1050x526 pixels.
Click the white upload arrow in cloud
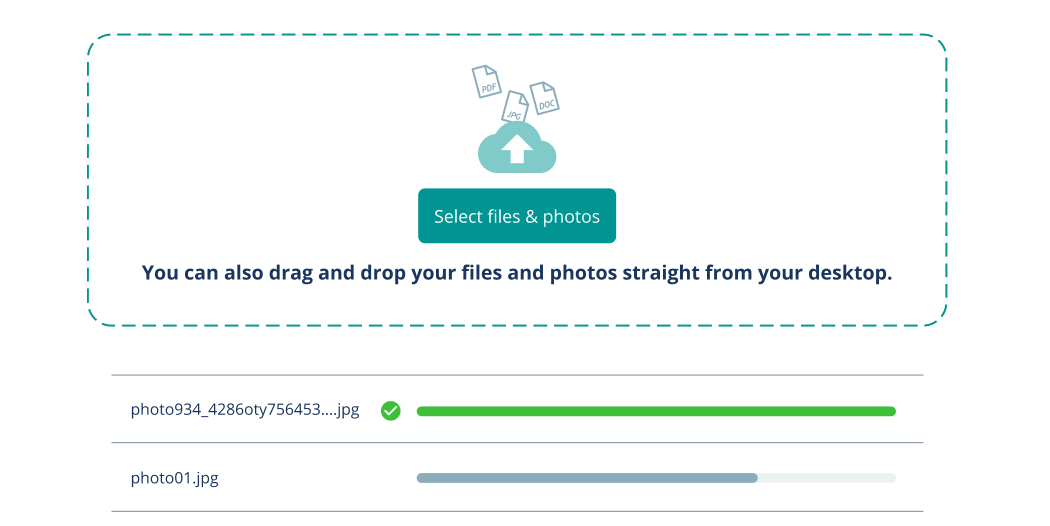516,149
